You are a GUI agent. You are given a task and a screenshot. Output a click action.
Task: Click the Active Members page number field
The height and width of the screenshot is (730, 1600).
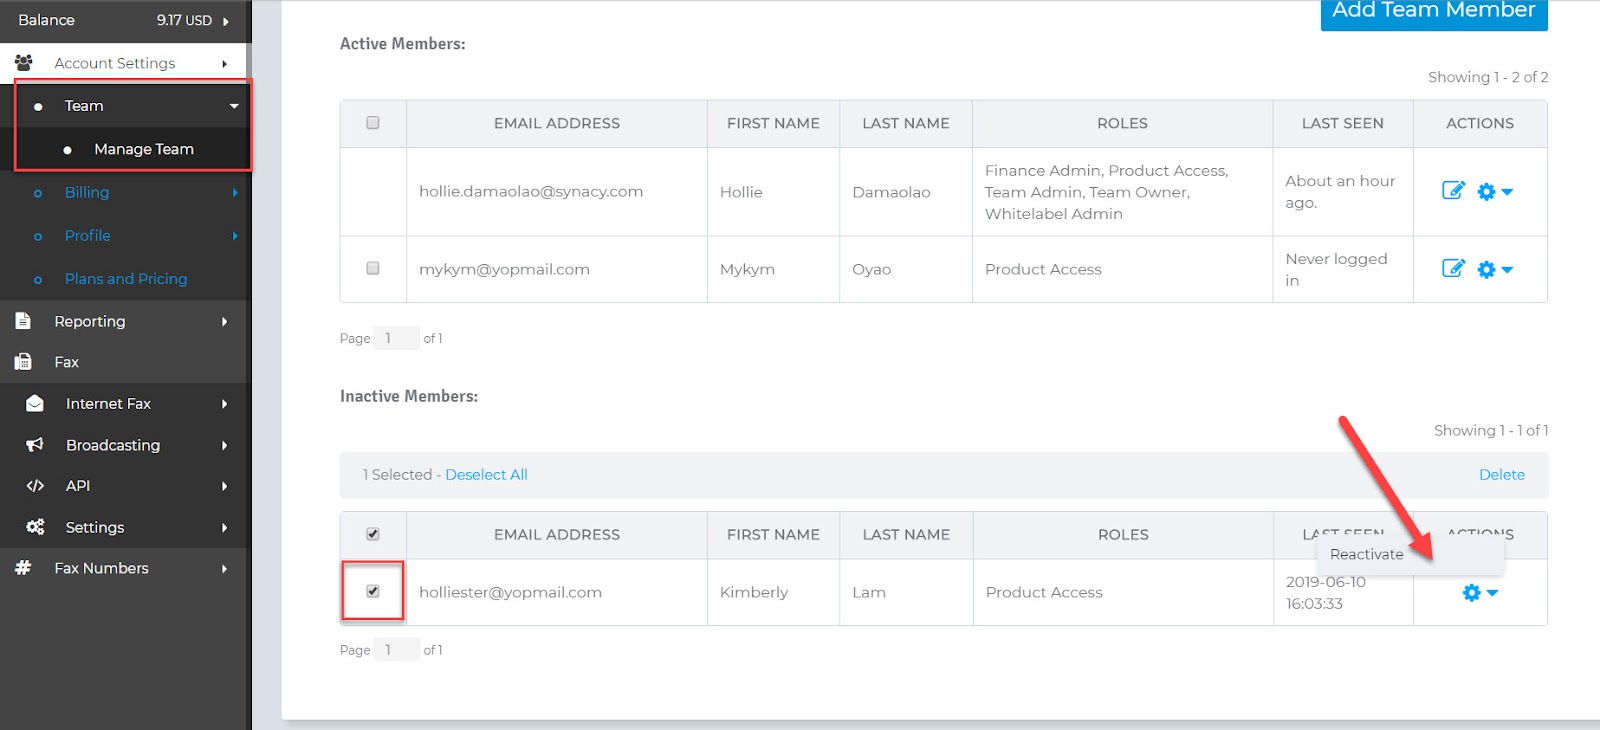tap(395, 338)
